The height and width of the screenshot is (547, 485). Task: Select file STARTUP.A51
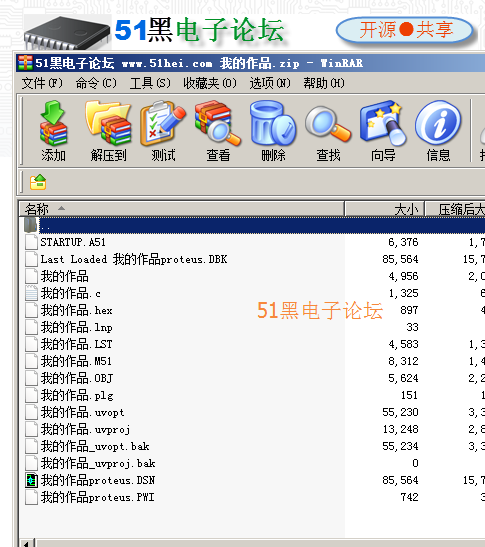[73, 242]
